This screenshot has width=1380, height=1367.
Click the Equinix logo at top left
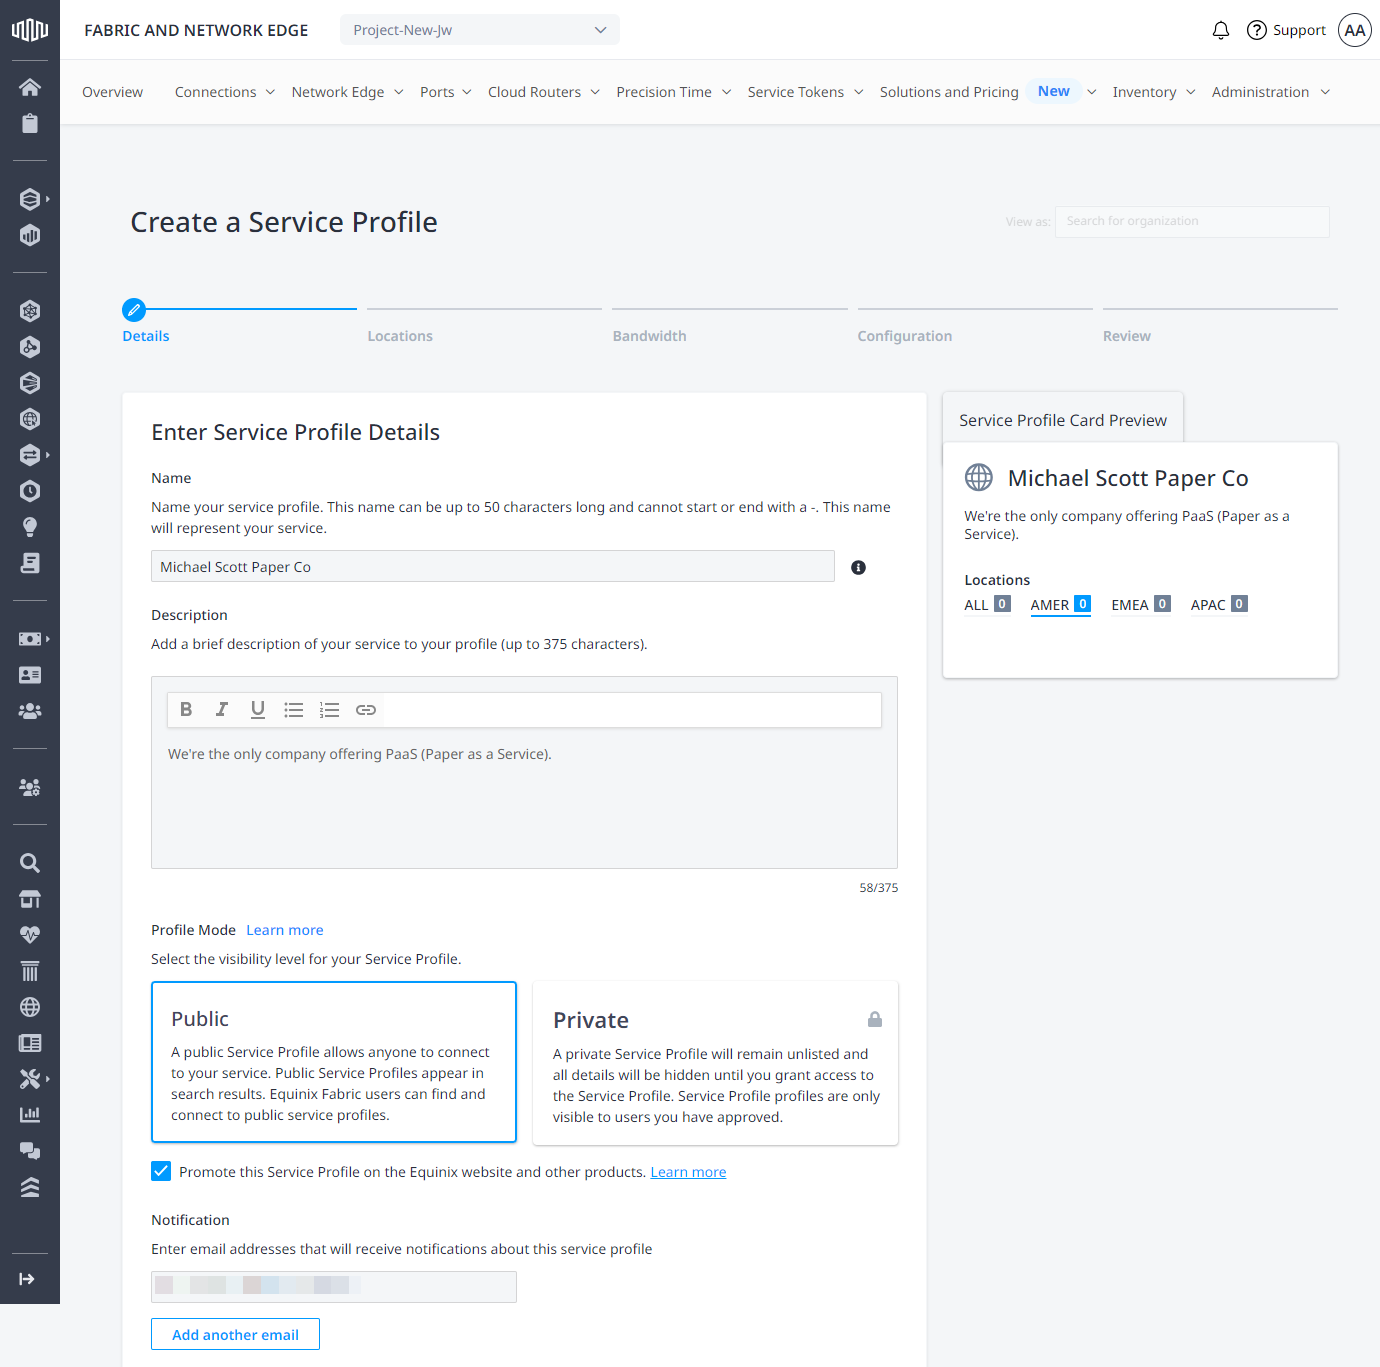30,30
